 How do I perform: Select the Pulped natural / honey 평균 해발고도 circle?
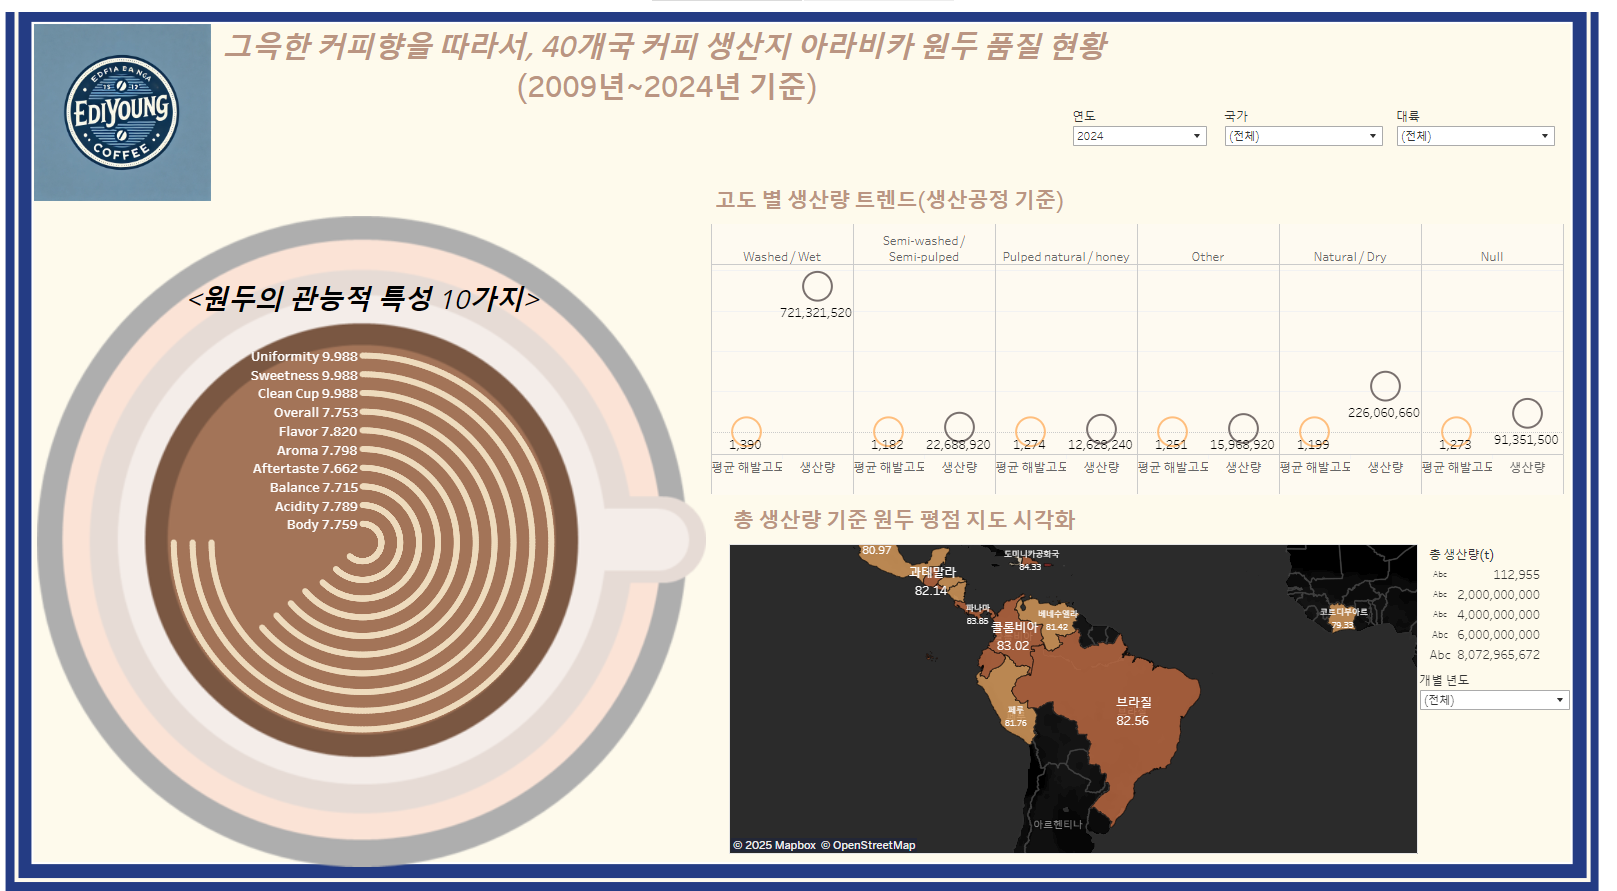click(x=1030, y=431)
